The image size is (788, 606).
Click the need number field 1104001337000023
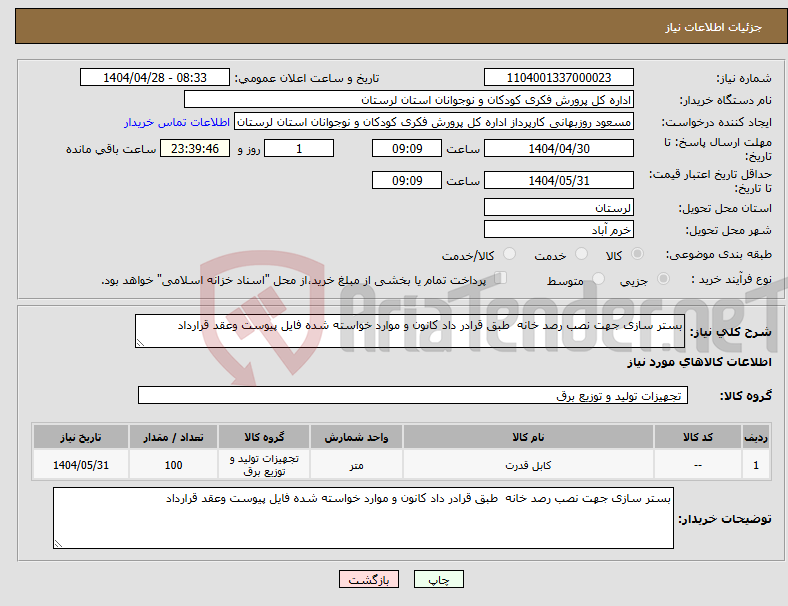point(558,77)
